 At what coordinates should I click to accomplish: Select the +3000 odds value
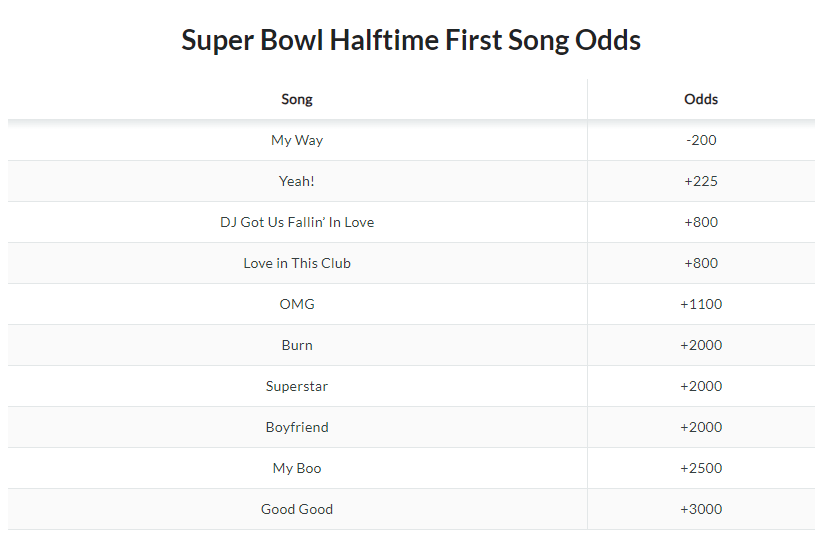[701, 509]
